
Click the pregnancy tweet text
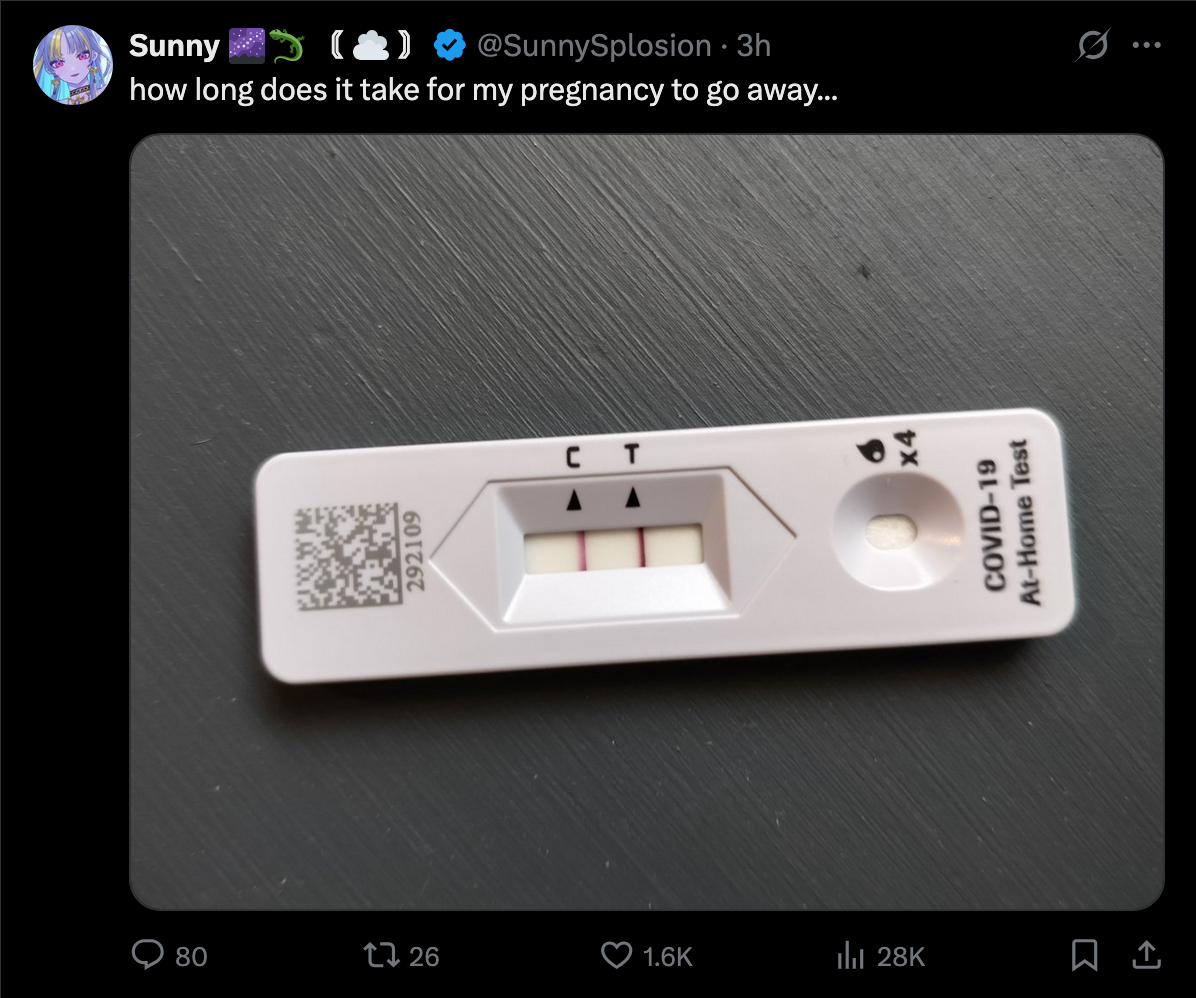pos(484,91)
